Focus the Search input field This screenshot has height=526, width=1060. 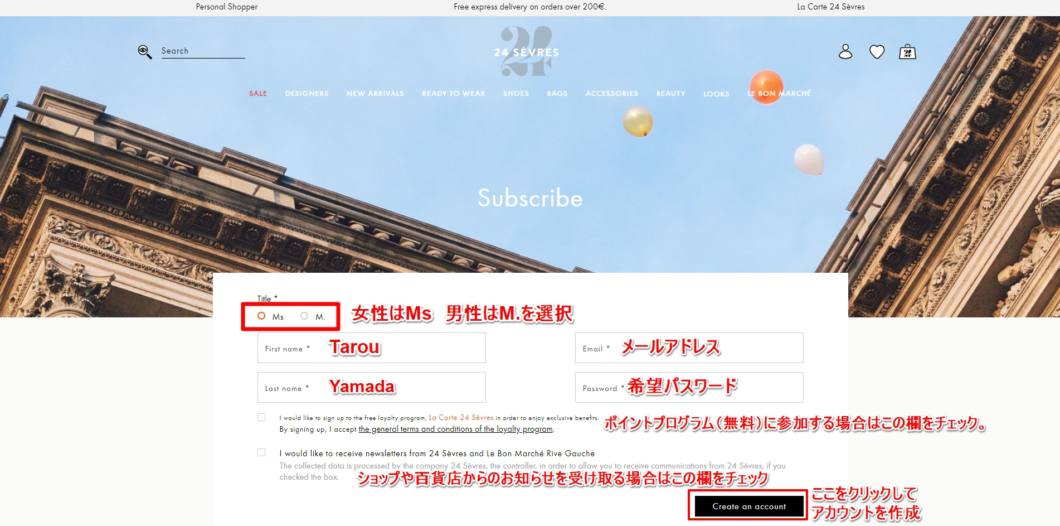click(x=203, y=51)
